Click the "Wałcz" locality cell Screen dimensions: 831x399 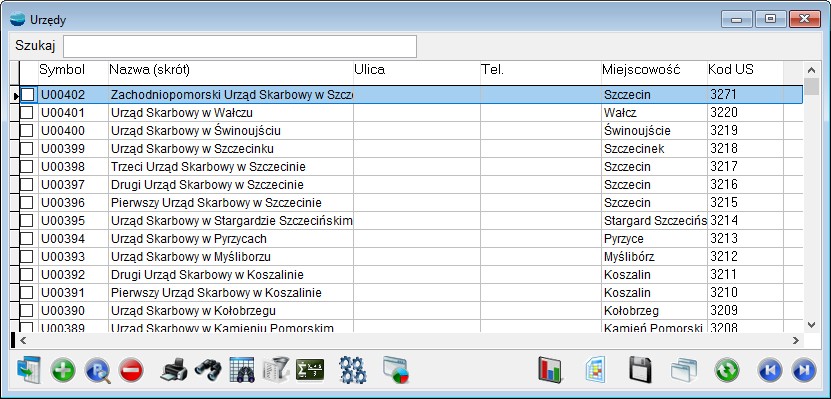click(x=654, y=113)
